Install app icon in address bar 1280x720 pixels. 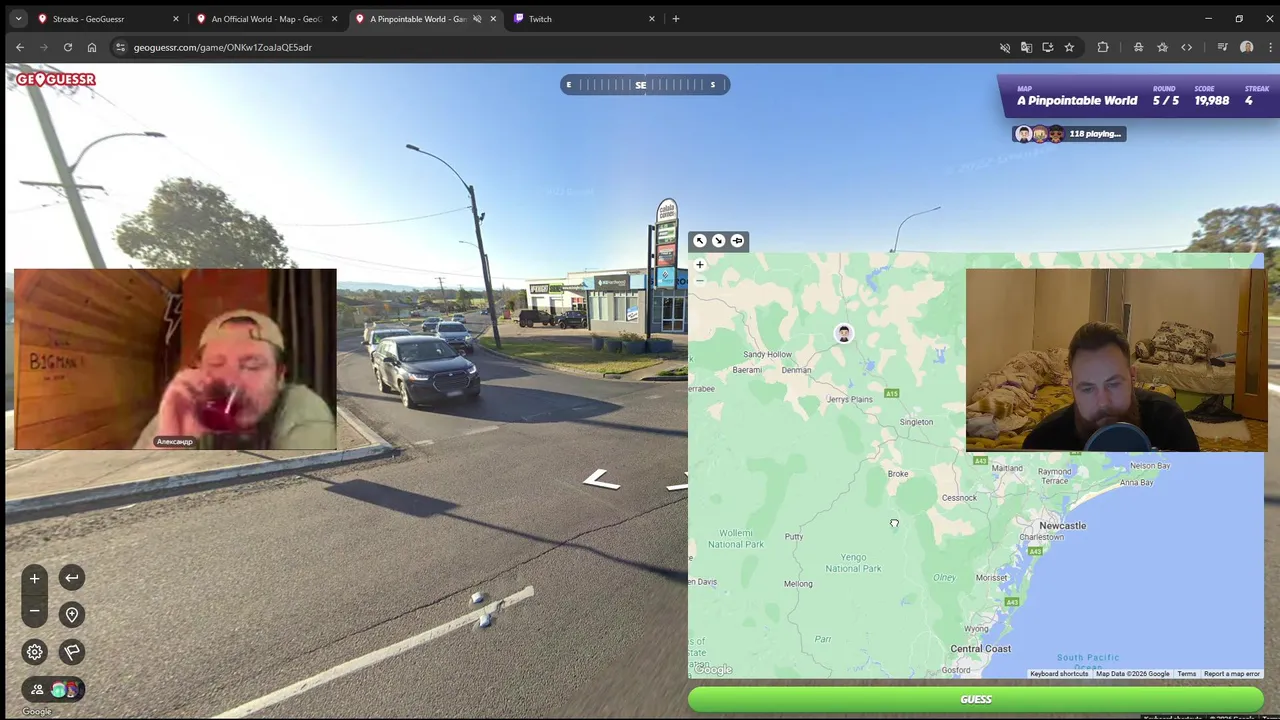coord(1048,47)
